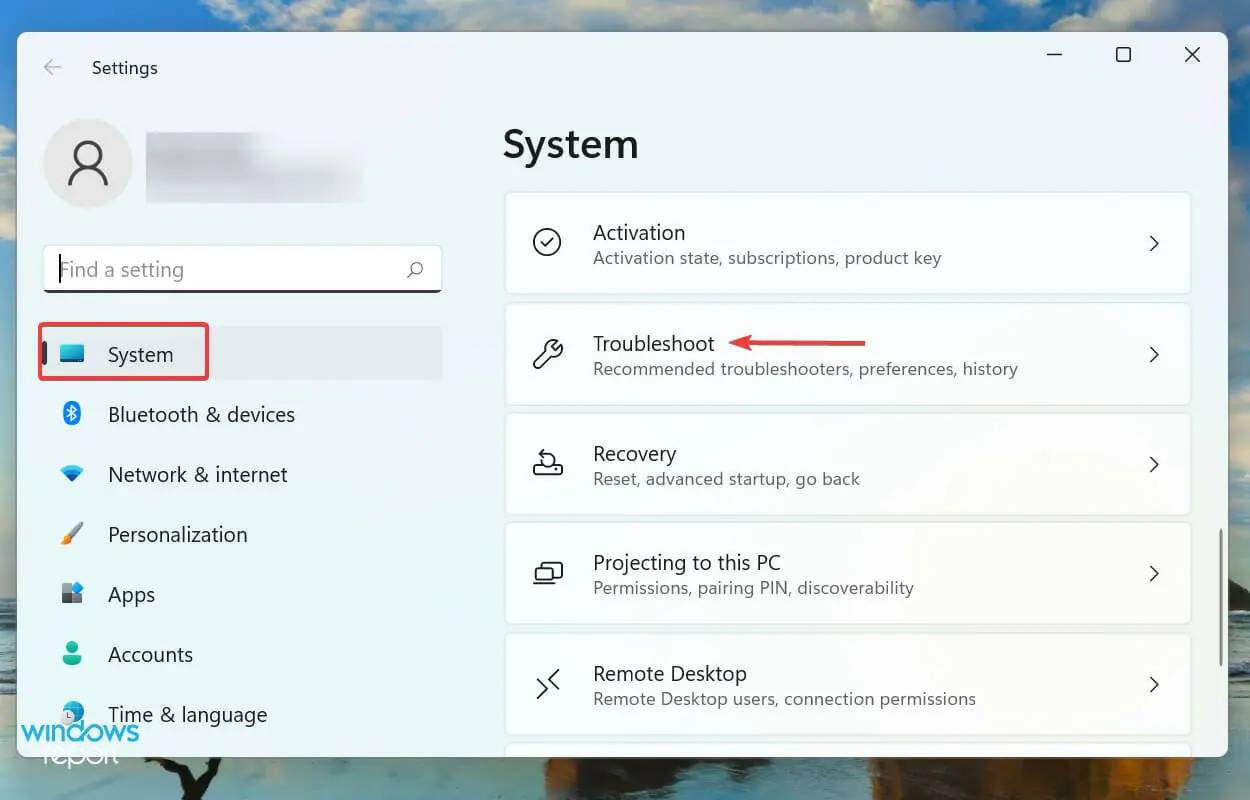Open Remote Desktop via its chevron
The image size is (1250, 800).
[1154, 684]
